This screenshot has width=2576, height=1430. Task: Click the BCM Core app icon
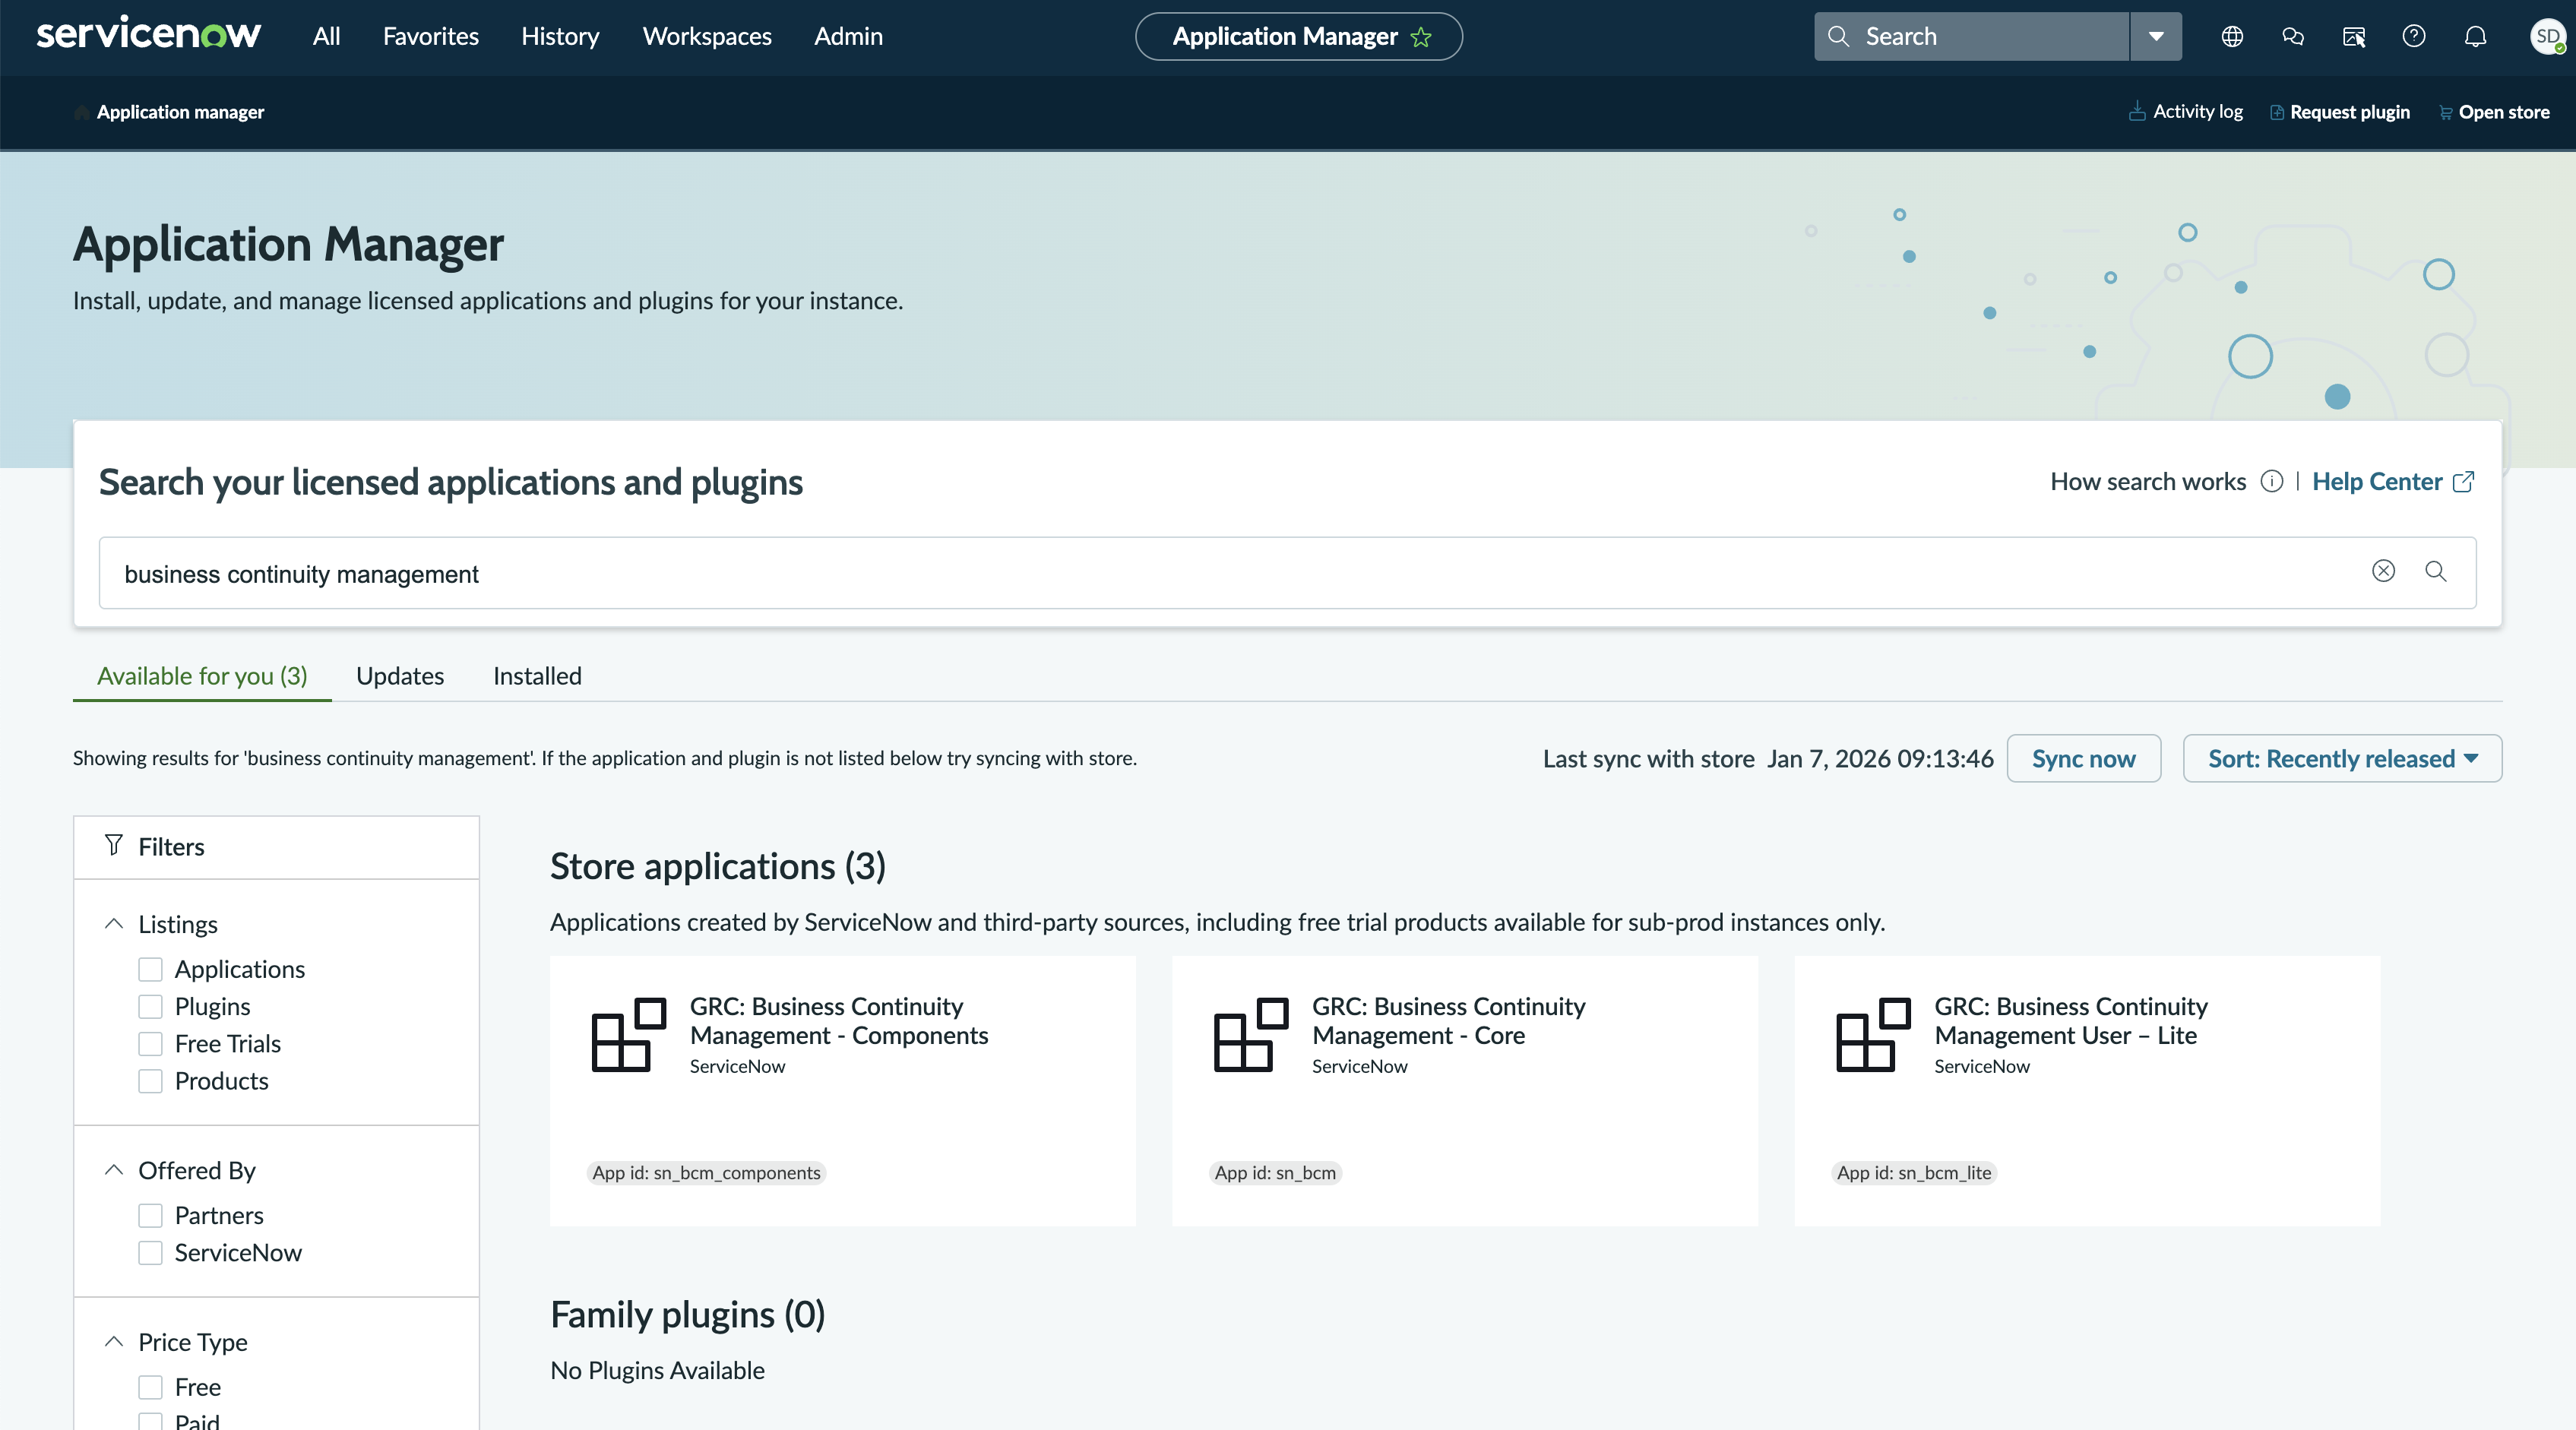tap(1251, 1034)
